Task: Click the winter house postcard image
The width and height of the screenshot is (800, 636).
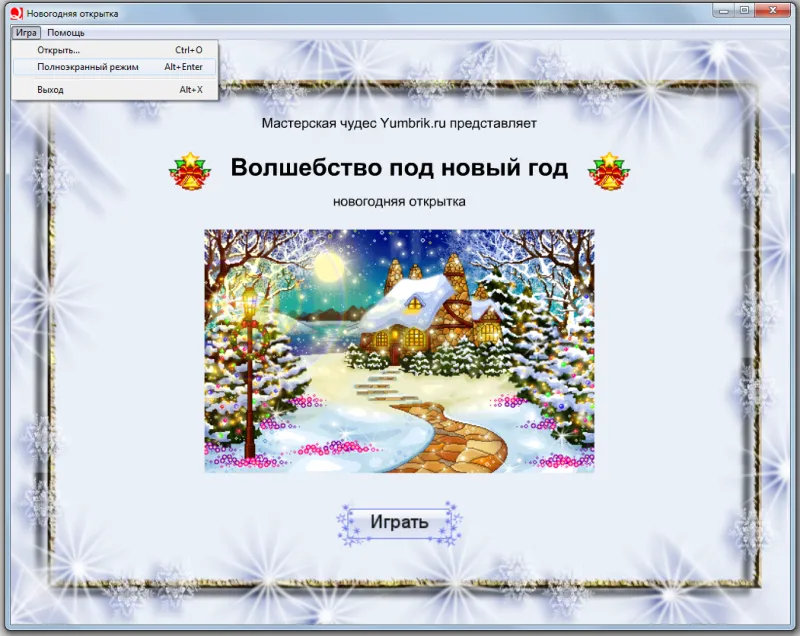Action: click(x=399, y=351)
